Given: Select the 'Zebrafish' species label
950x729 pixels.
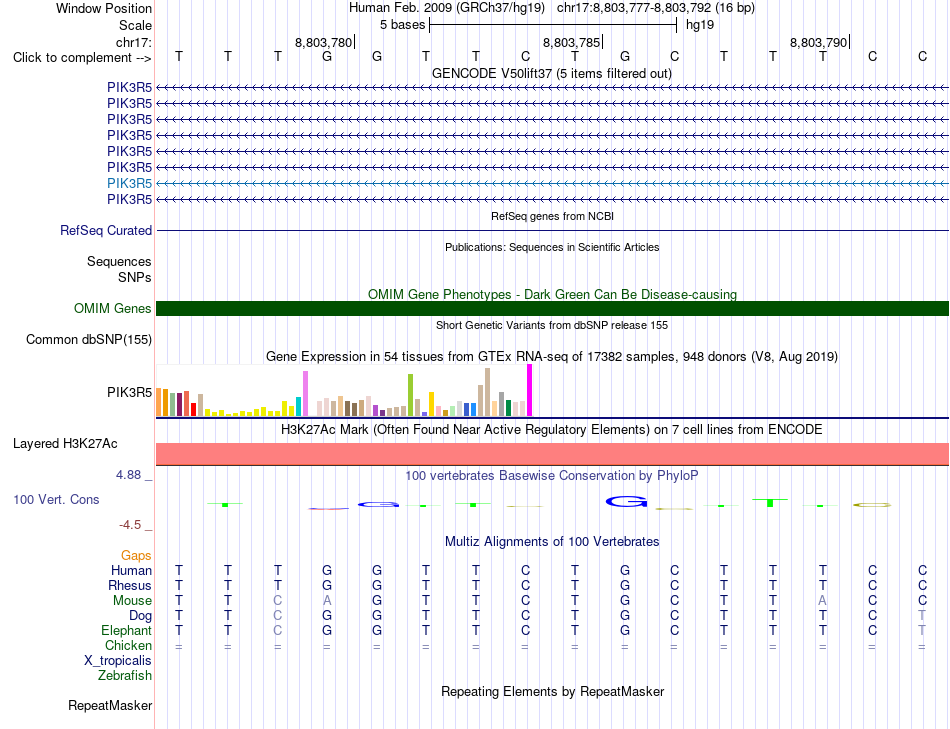Looking at the screenshot, I should coord(125,675).
